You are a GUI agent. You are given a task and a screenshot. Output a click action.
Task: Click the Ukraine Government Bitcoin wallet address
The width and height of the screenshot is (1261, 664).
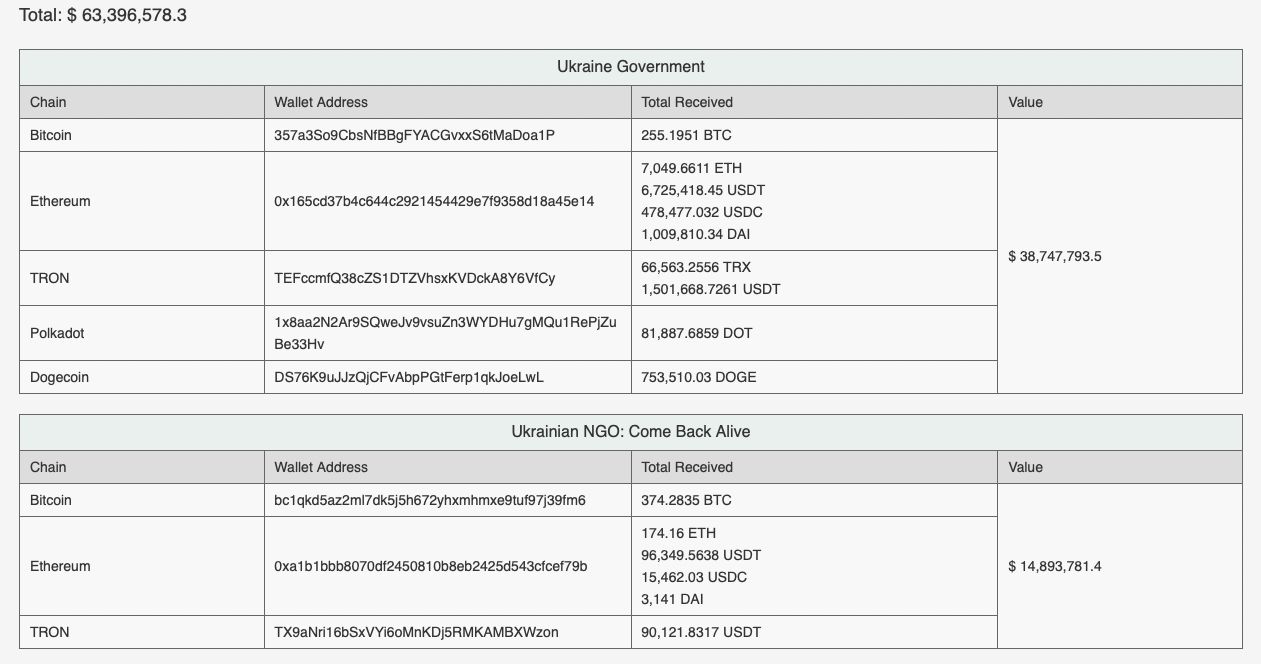point(414,135)
